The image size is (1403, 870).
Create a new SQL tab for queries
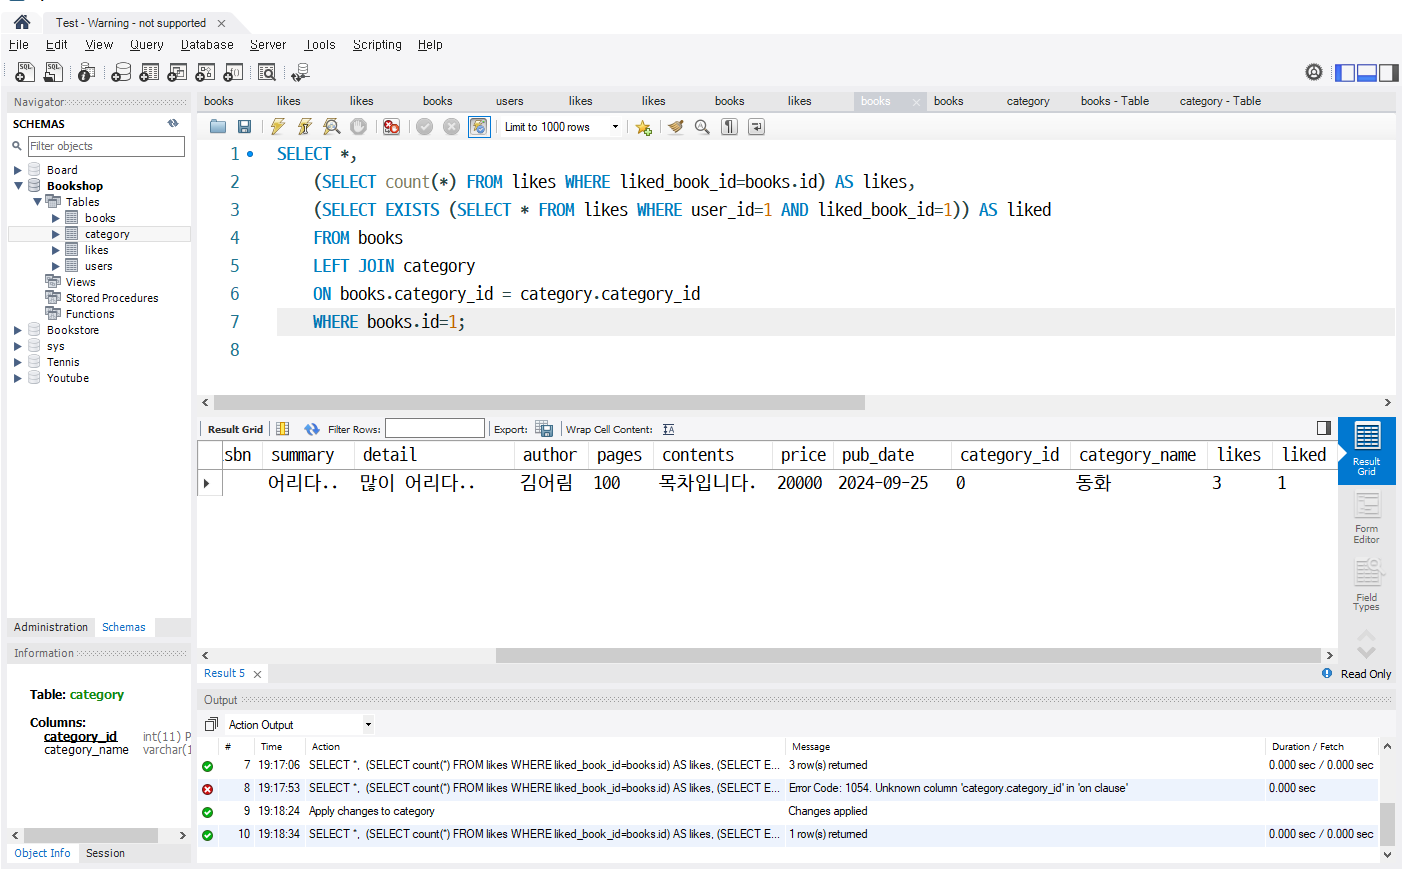24,72
